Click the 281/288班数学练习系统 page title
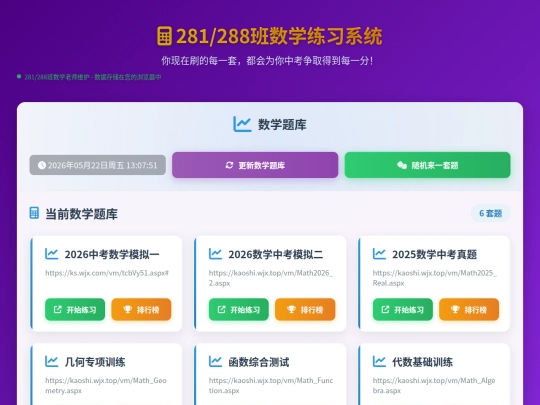This screenshot has height=405, width=540. [x=279, y=36]
